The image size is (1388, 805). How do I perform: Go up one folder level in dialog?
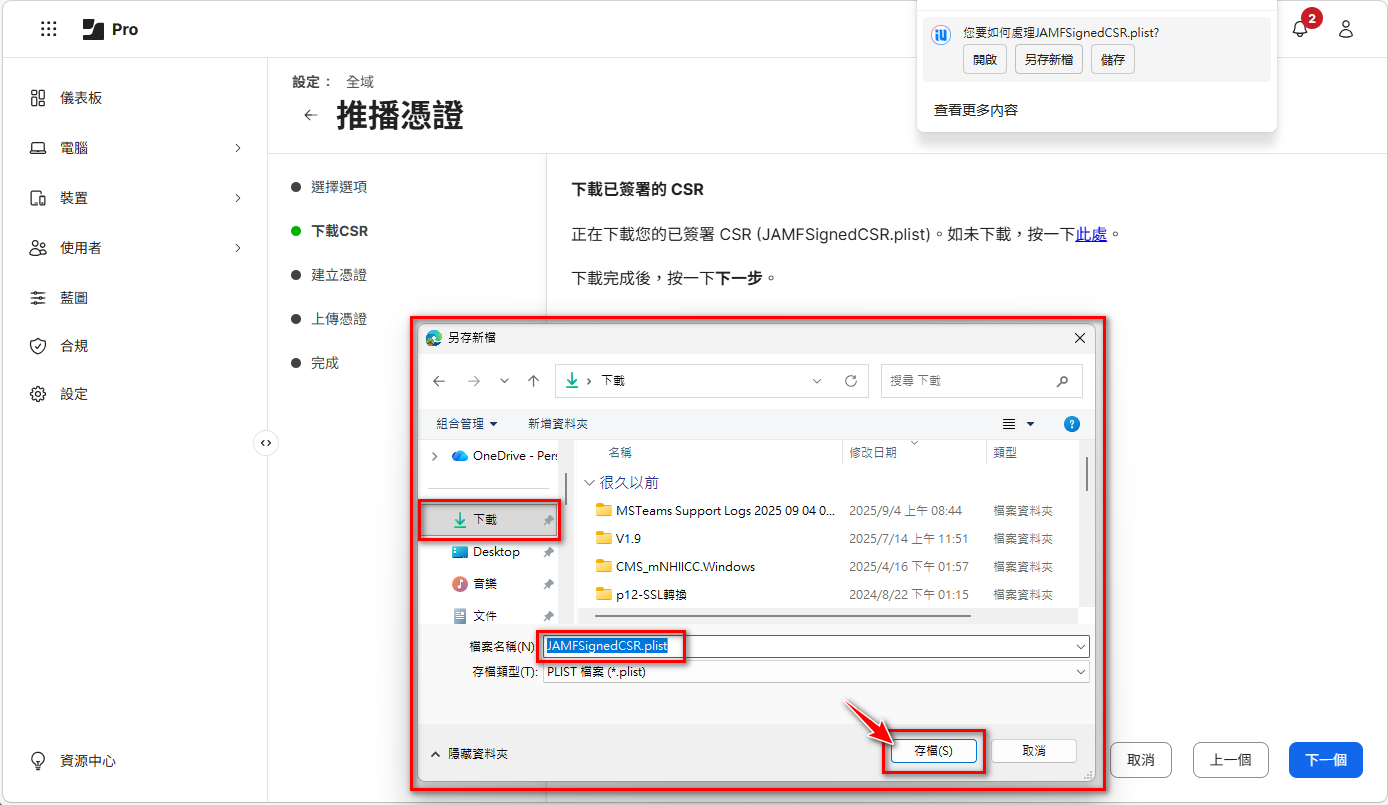[534, 381]
